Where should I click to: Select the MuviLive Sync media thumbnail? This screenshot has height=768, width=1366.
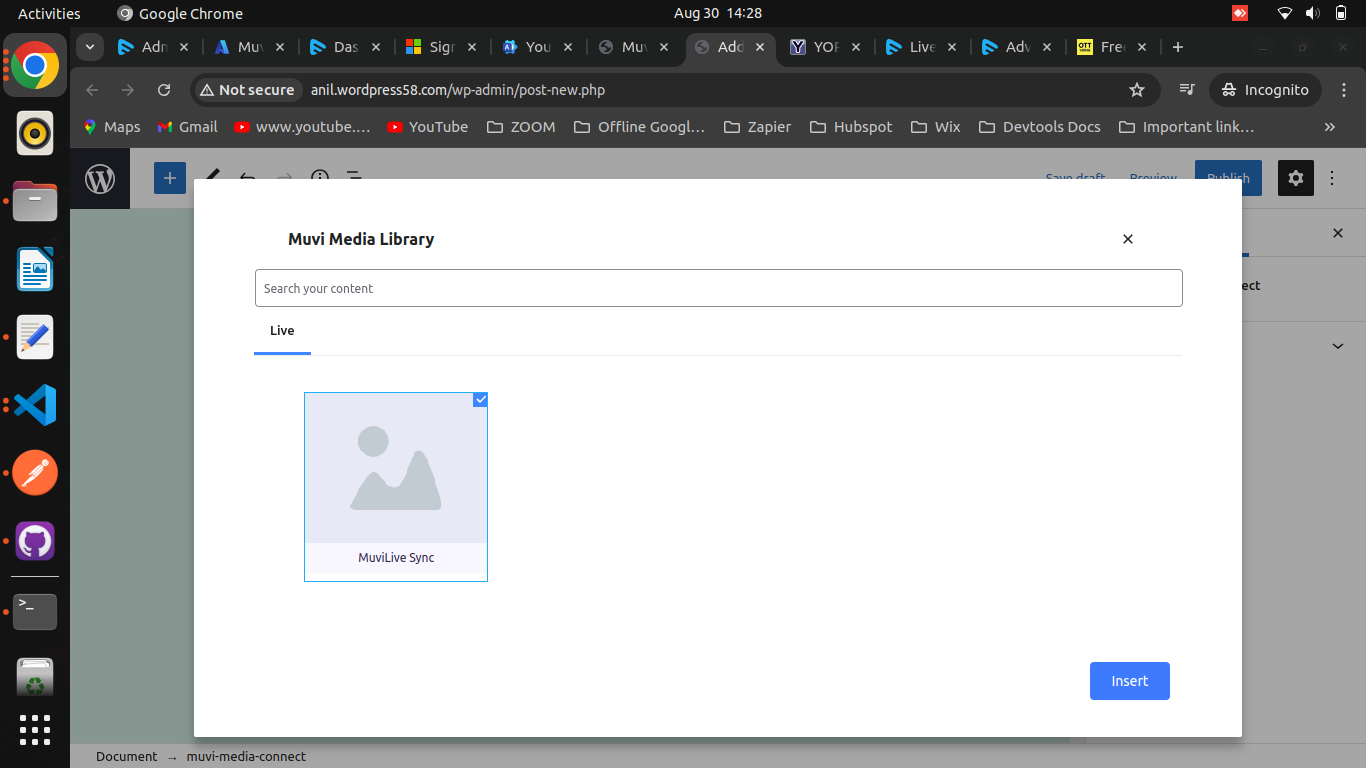click(x=396, y=468)
